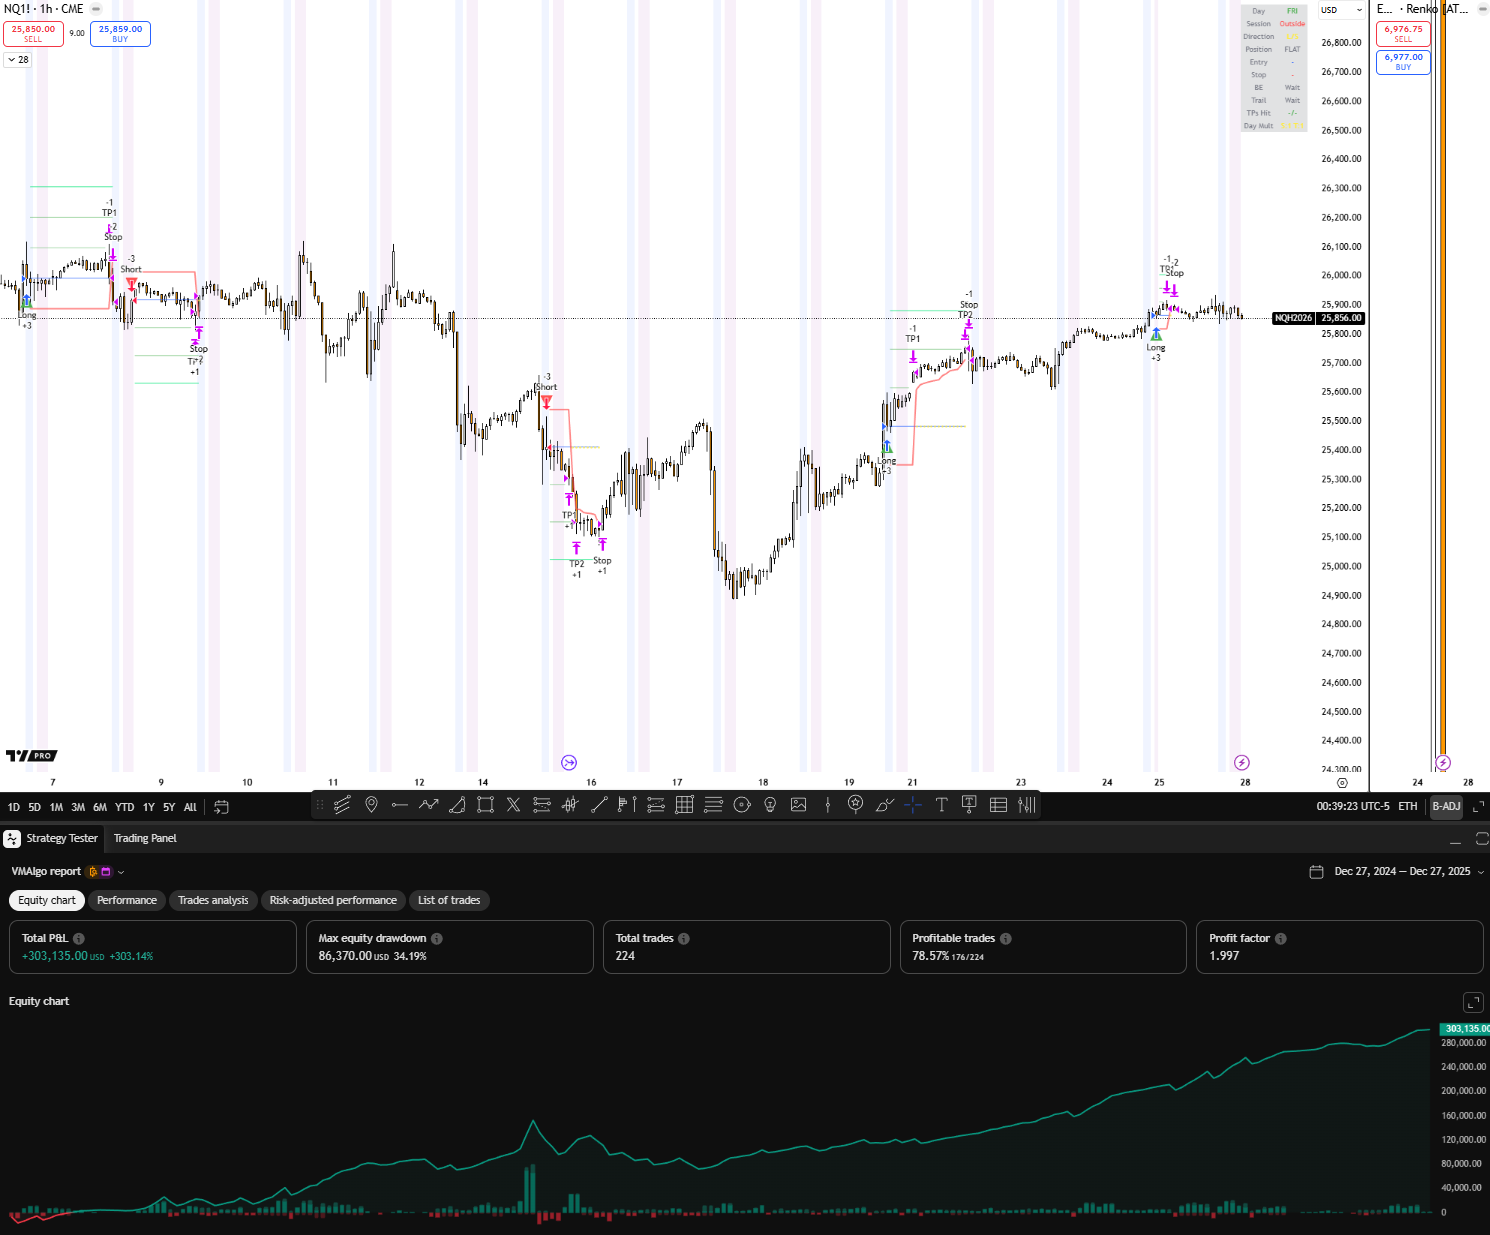Viewport: 1490px width, 1235px height.
Task: Open the lightbulb ideas tool
Action: pos(770,805)
